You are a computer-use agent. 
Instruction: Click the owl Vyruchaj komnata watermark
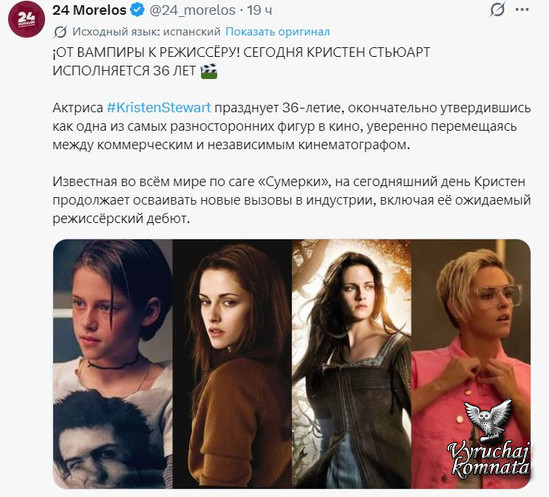(489, 440)
